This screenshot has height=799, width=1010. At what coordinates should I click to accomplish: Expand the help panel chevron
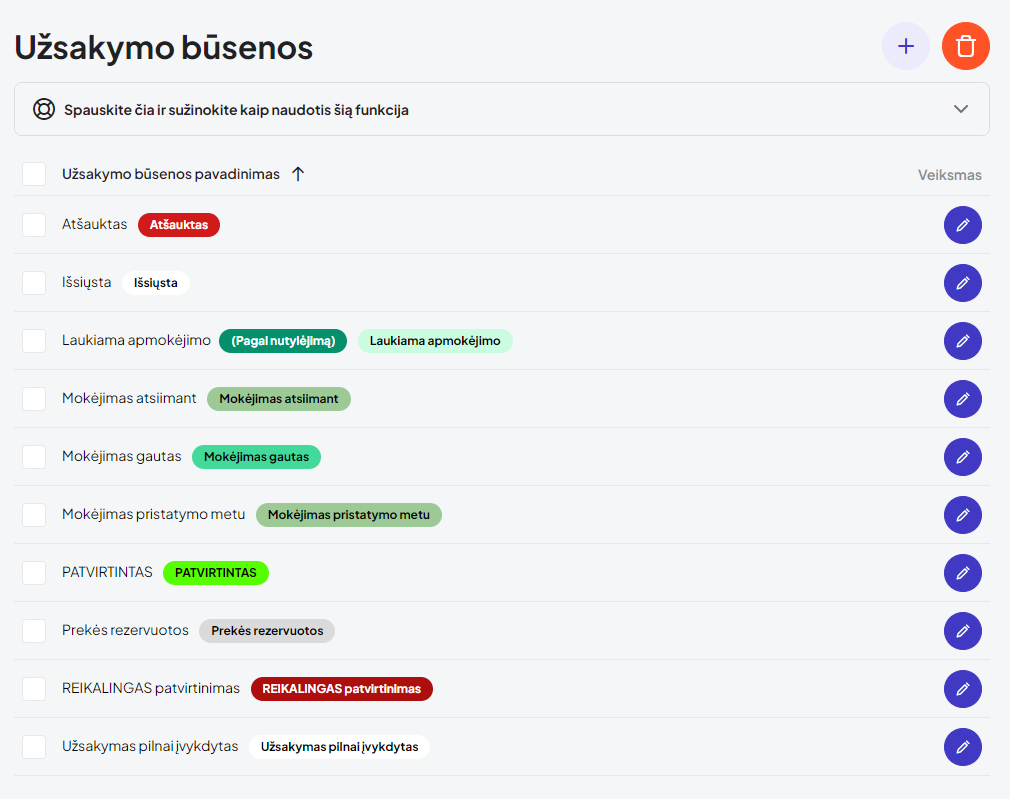961,109
